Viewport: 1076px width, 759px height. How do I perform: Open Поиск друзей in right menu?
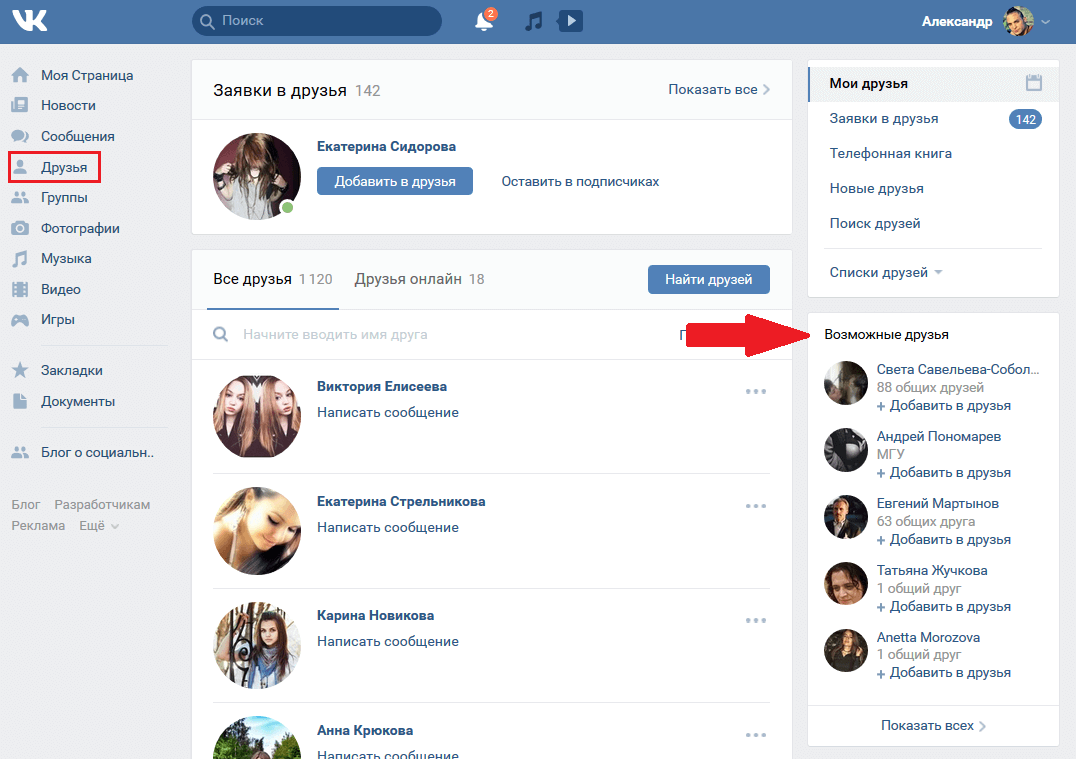pos(874,224)
